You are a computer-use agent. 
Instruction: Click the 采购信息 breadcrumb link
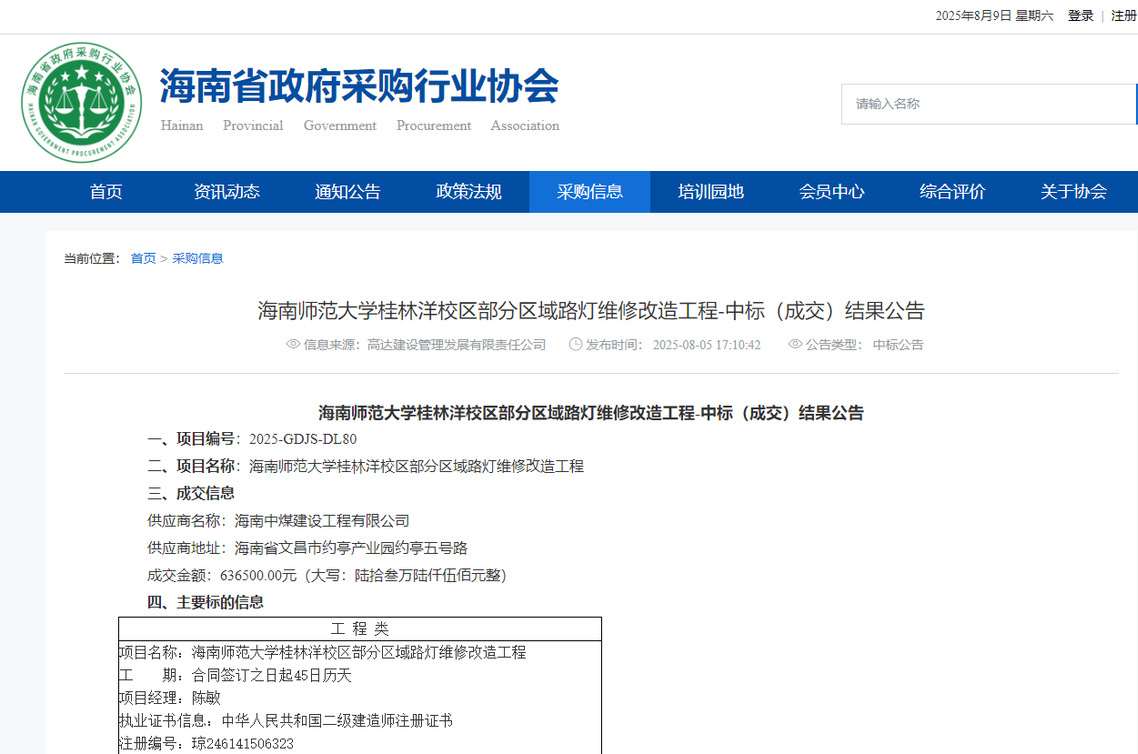[198, 258]
